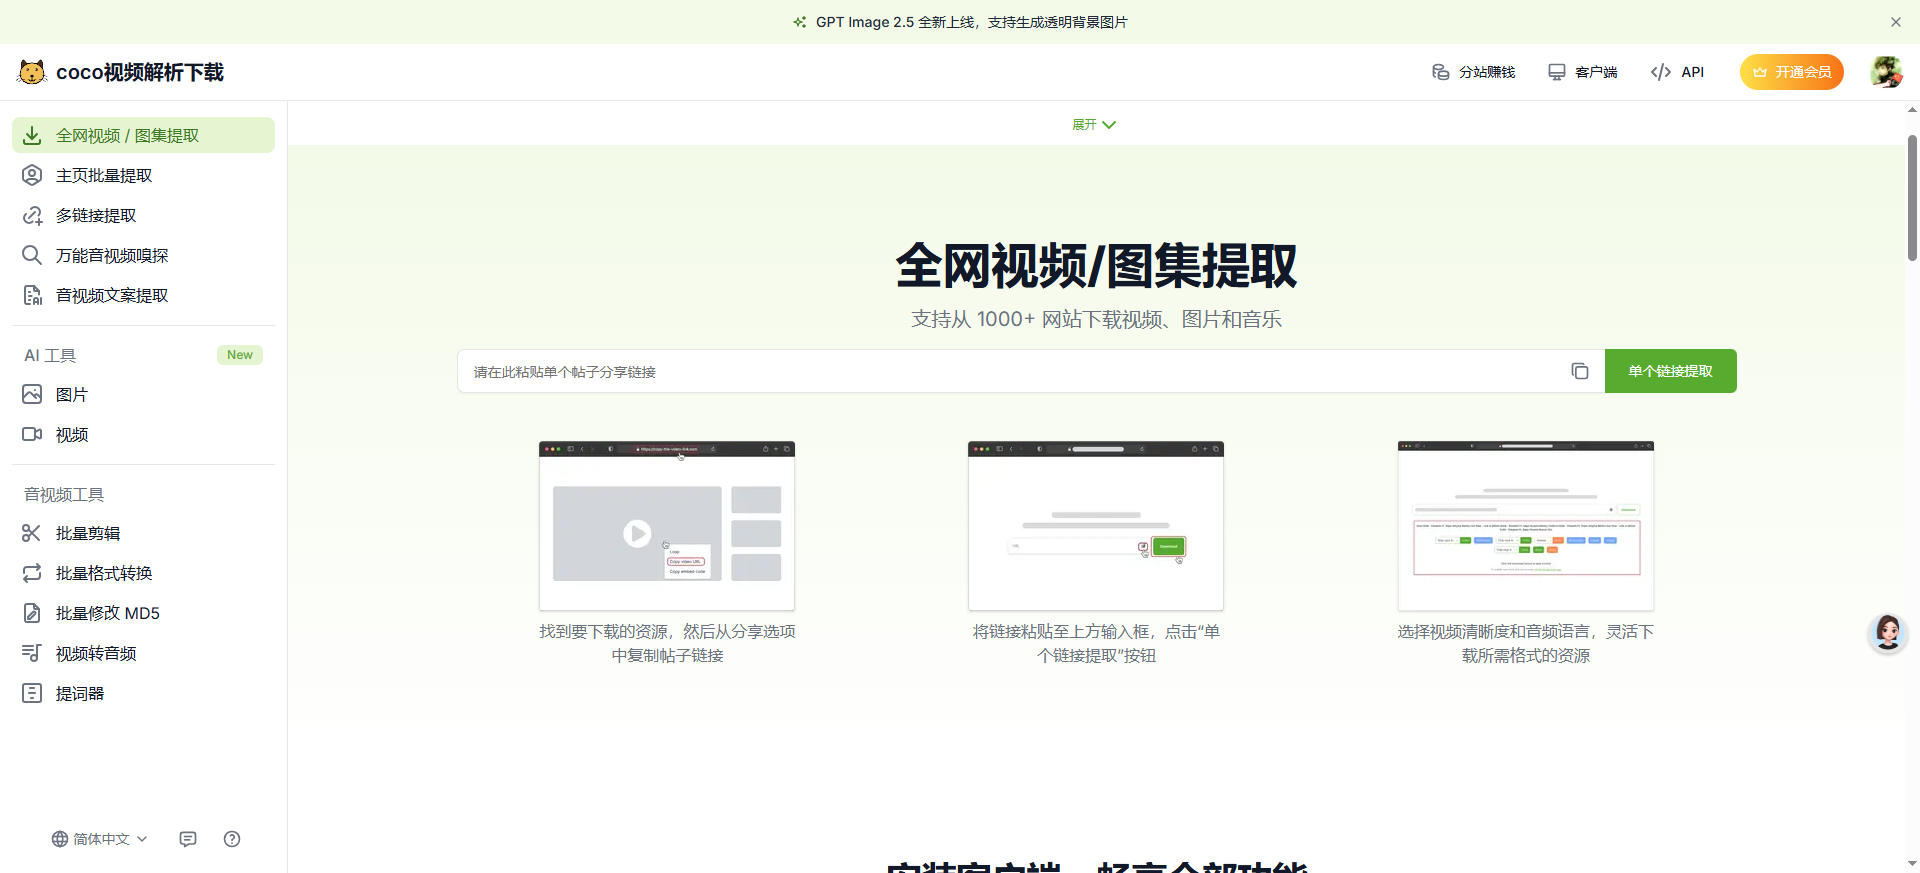The width and height of the screenshot is (1920, 873).
Task: Select 批量修改 MD5 tool
Action: (x=143, y=613)
